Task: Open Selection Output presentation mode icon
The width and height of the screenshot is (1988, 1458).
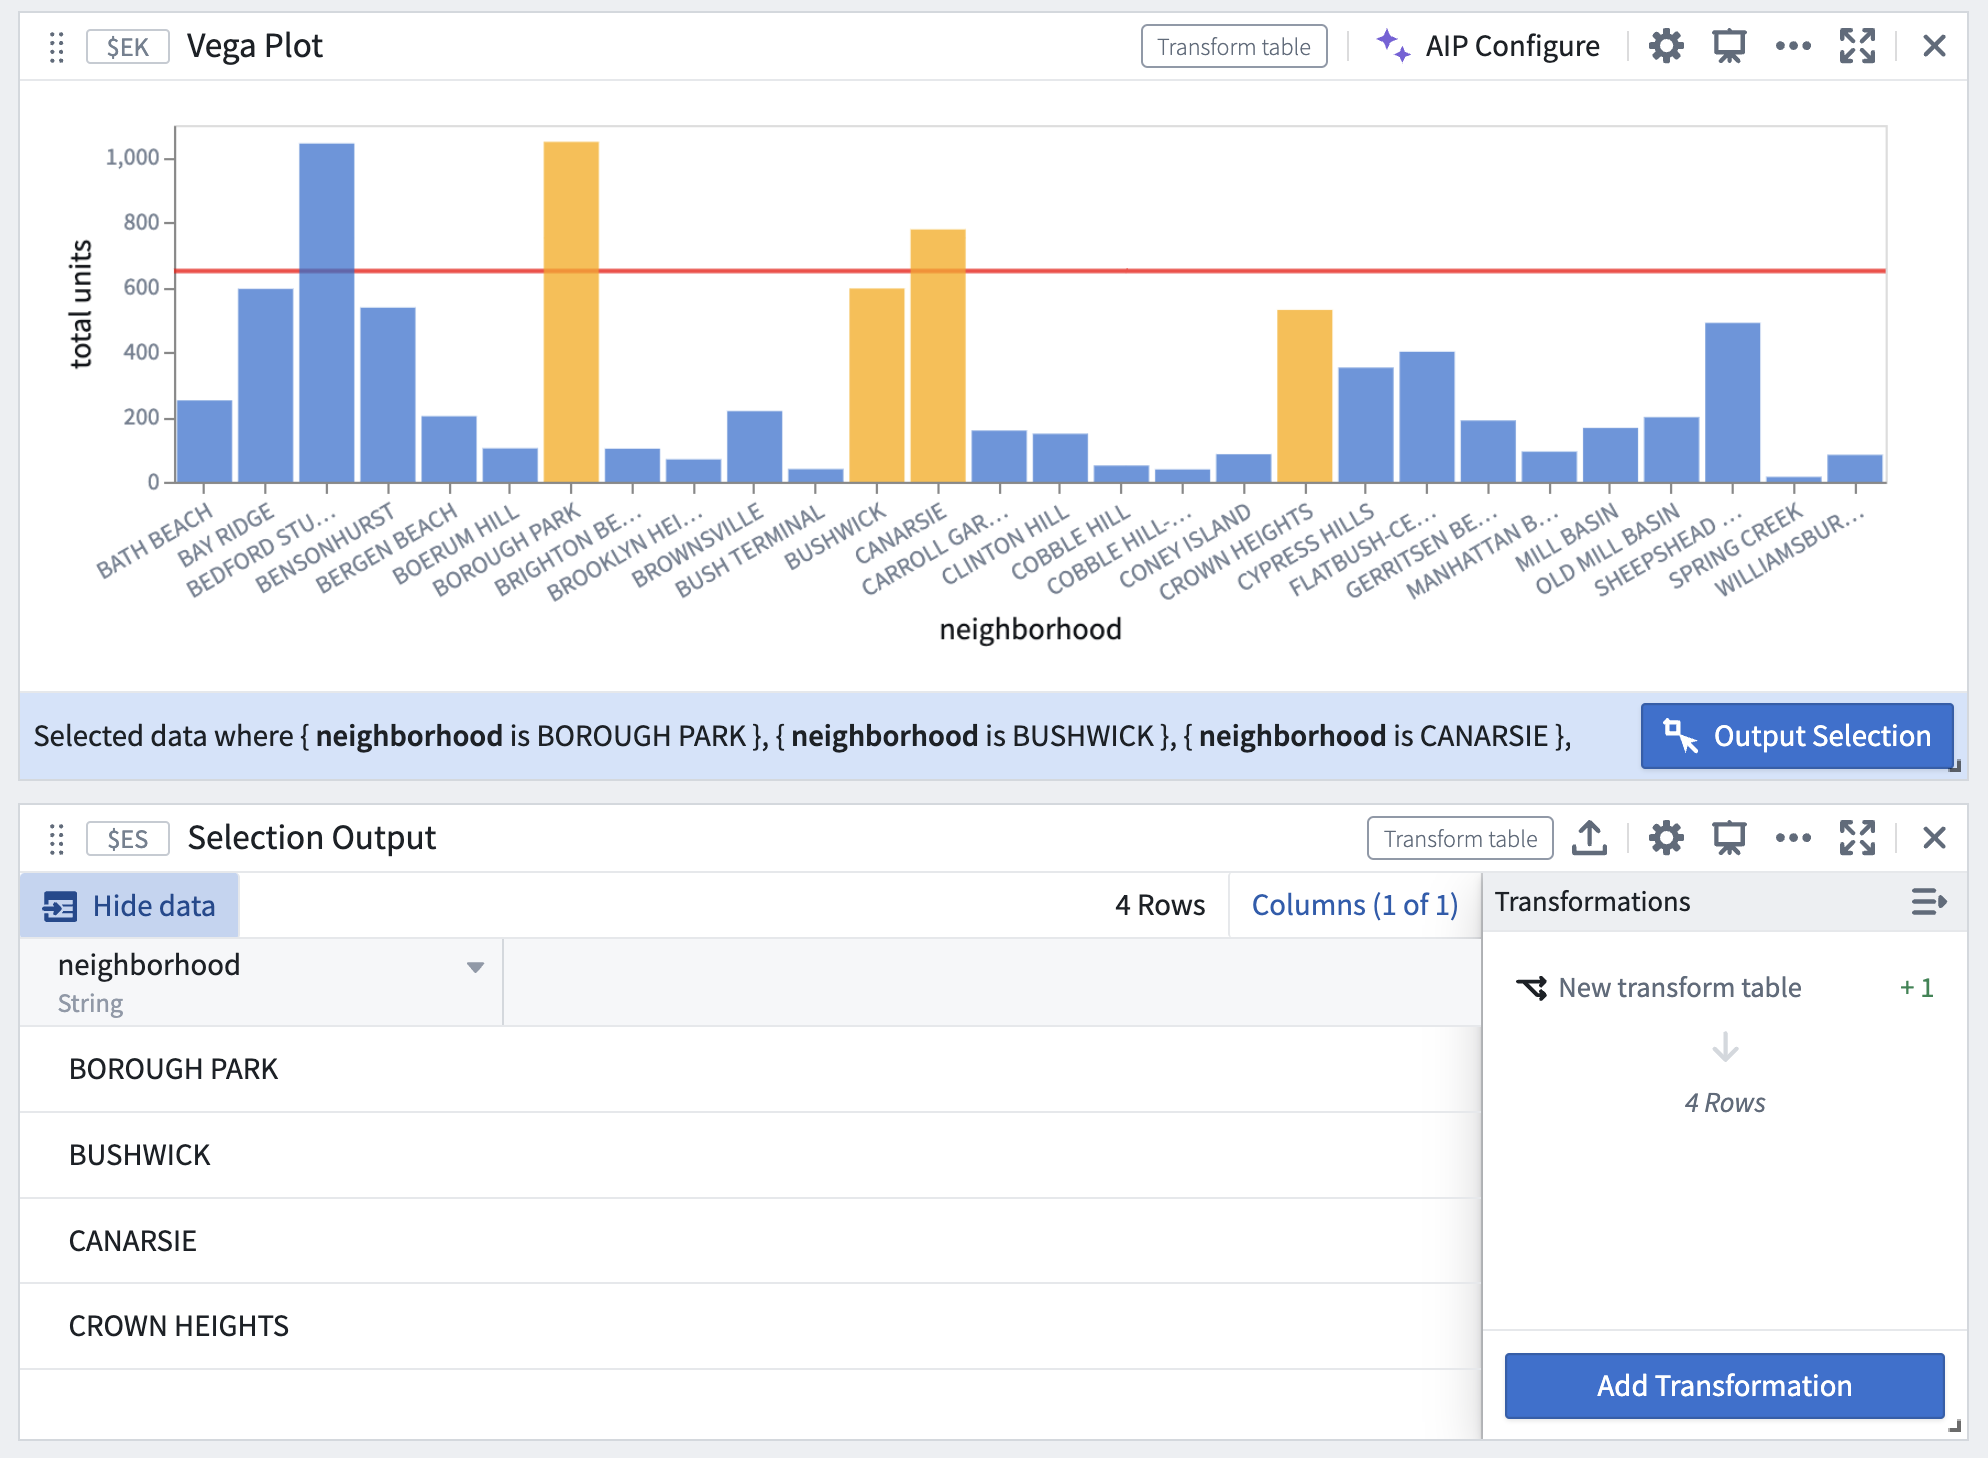Action: (1729, 838)
